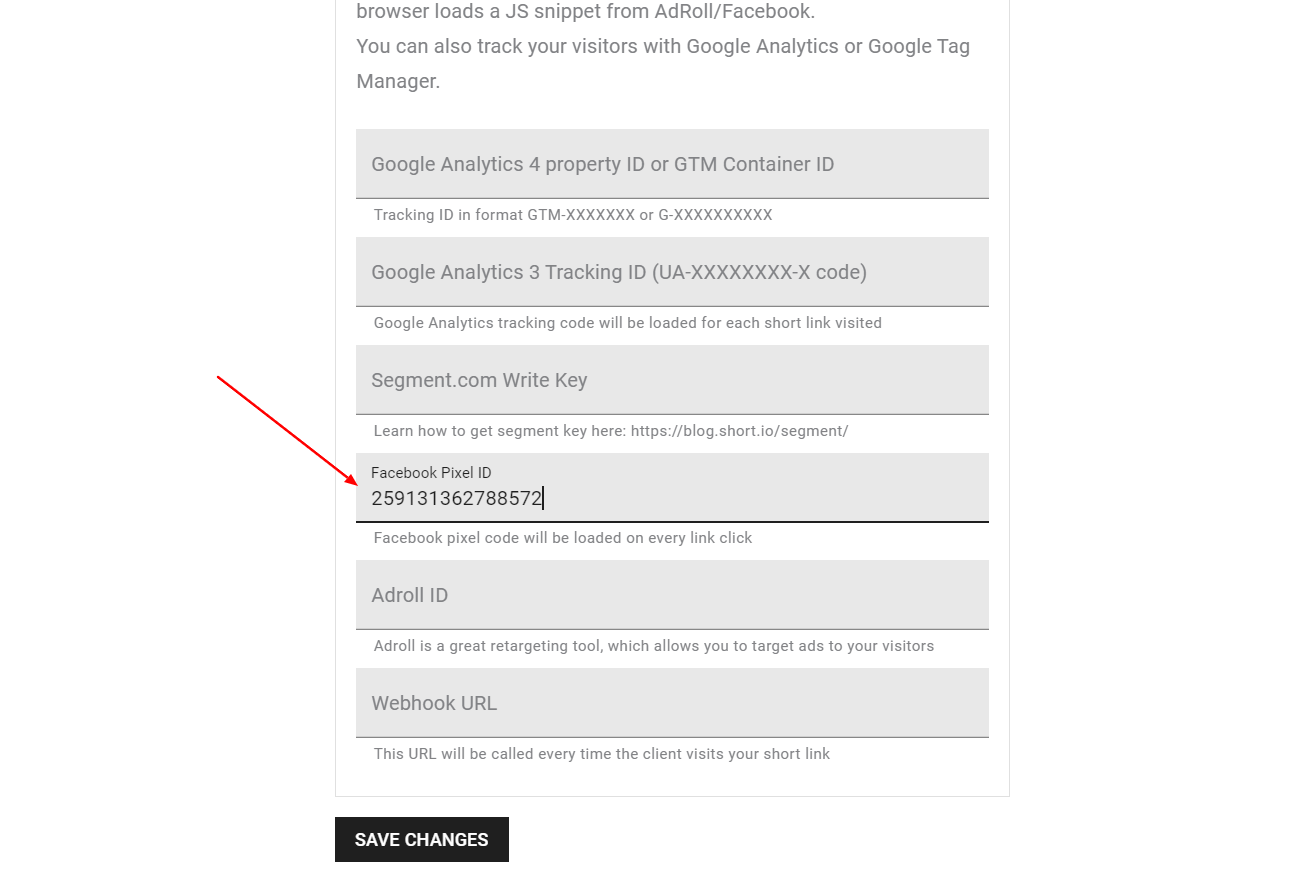Click the word Manager in the paragraph
Image resolution: width=1303 pixels, height=894 pixels.
(398, 81)
